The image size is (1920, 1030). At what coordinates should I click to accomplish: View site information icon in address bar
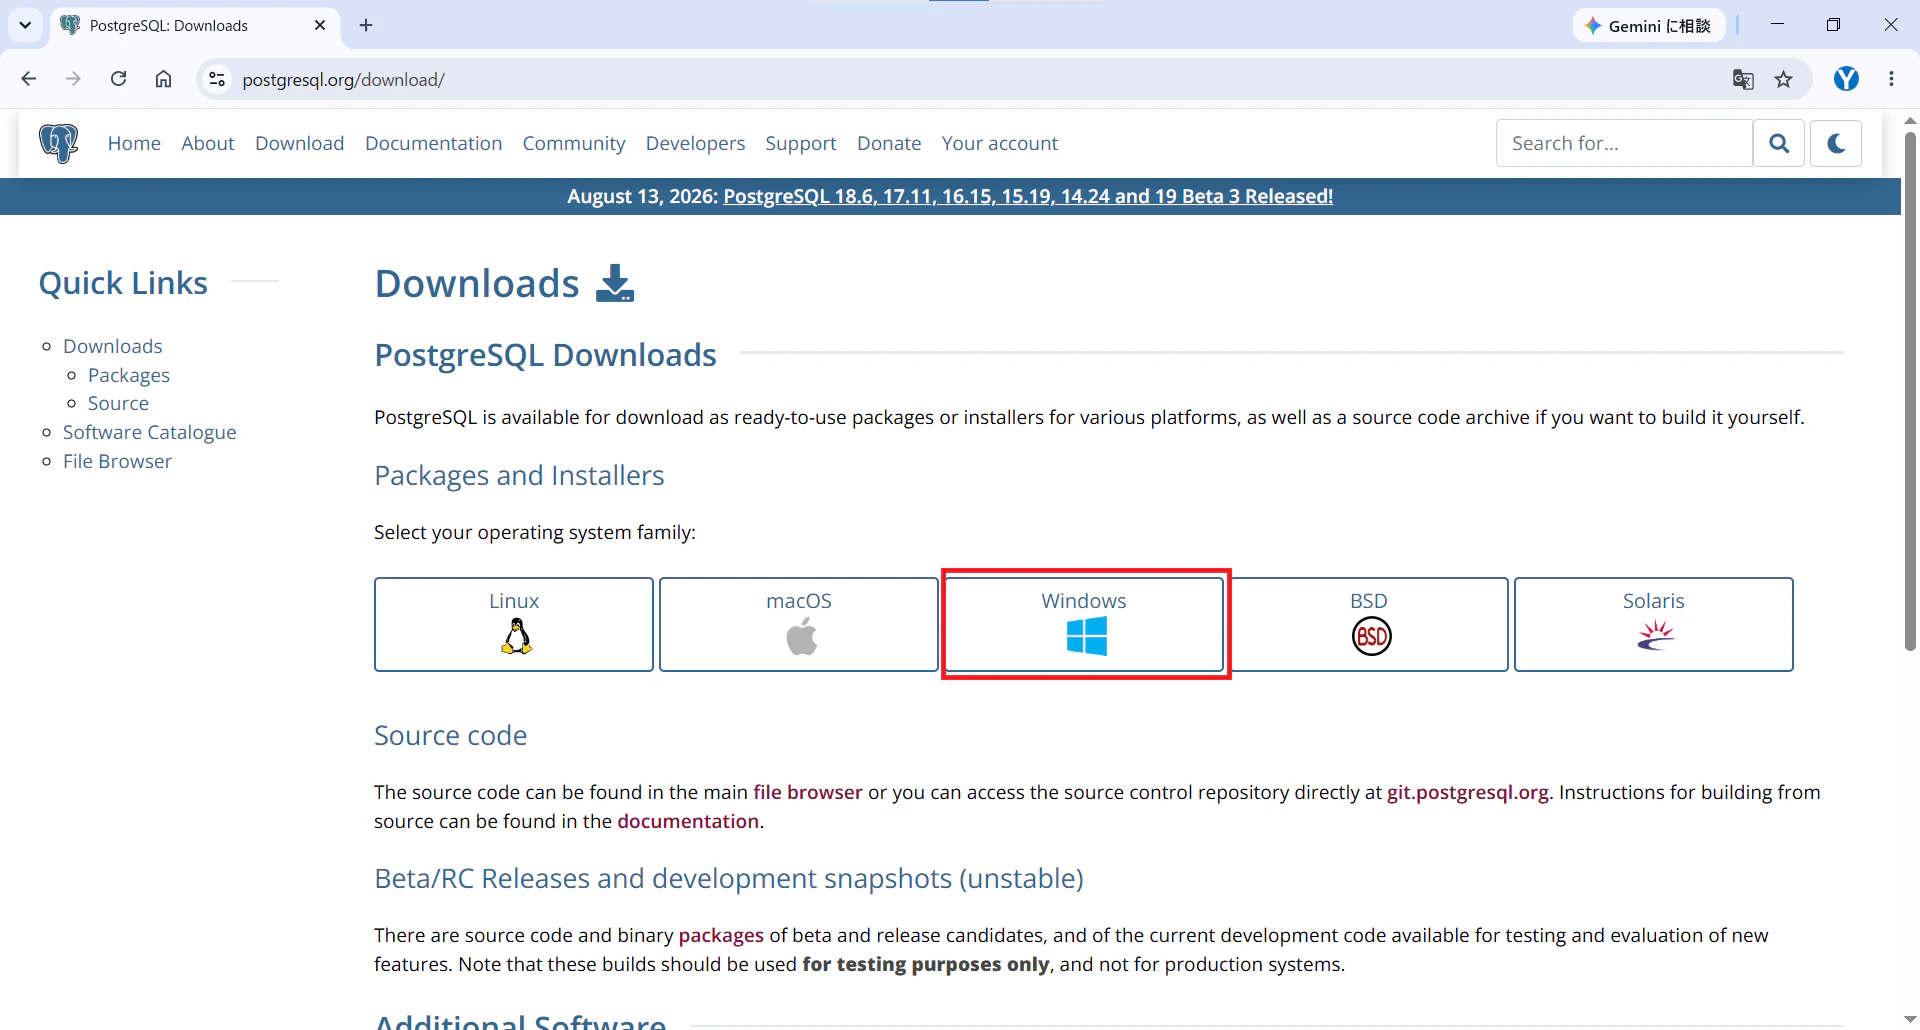[x=217, y=79]
